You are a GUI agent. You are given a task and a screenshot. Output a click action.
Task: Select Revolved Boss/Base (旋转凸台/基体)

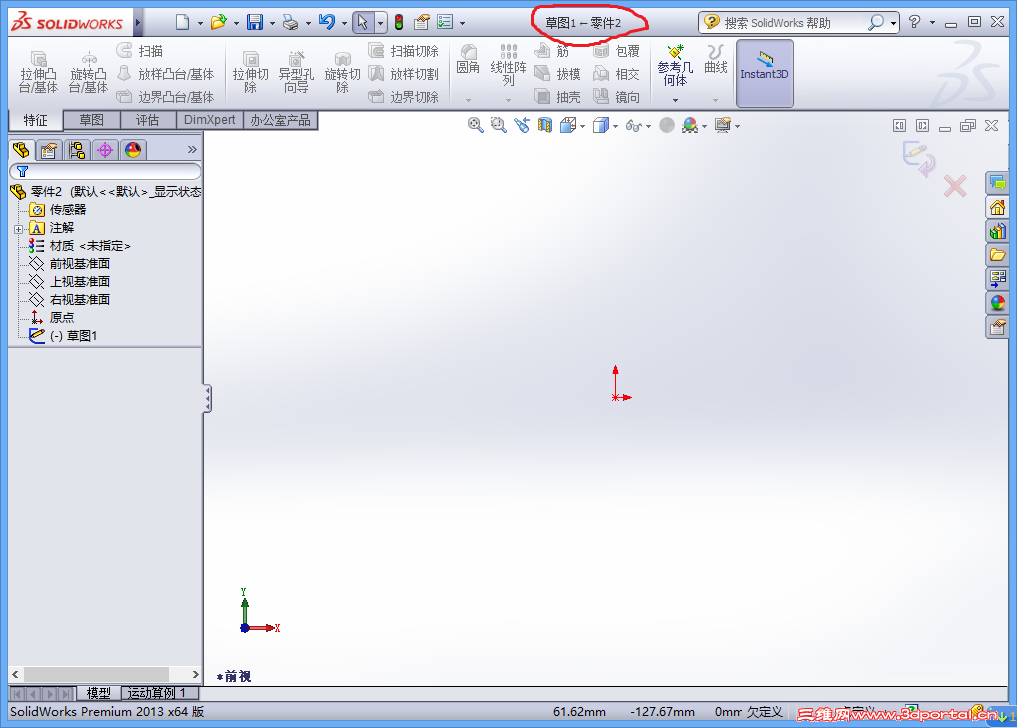(89, 72)
